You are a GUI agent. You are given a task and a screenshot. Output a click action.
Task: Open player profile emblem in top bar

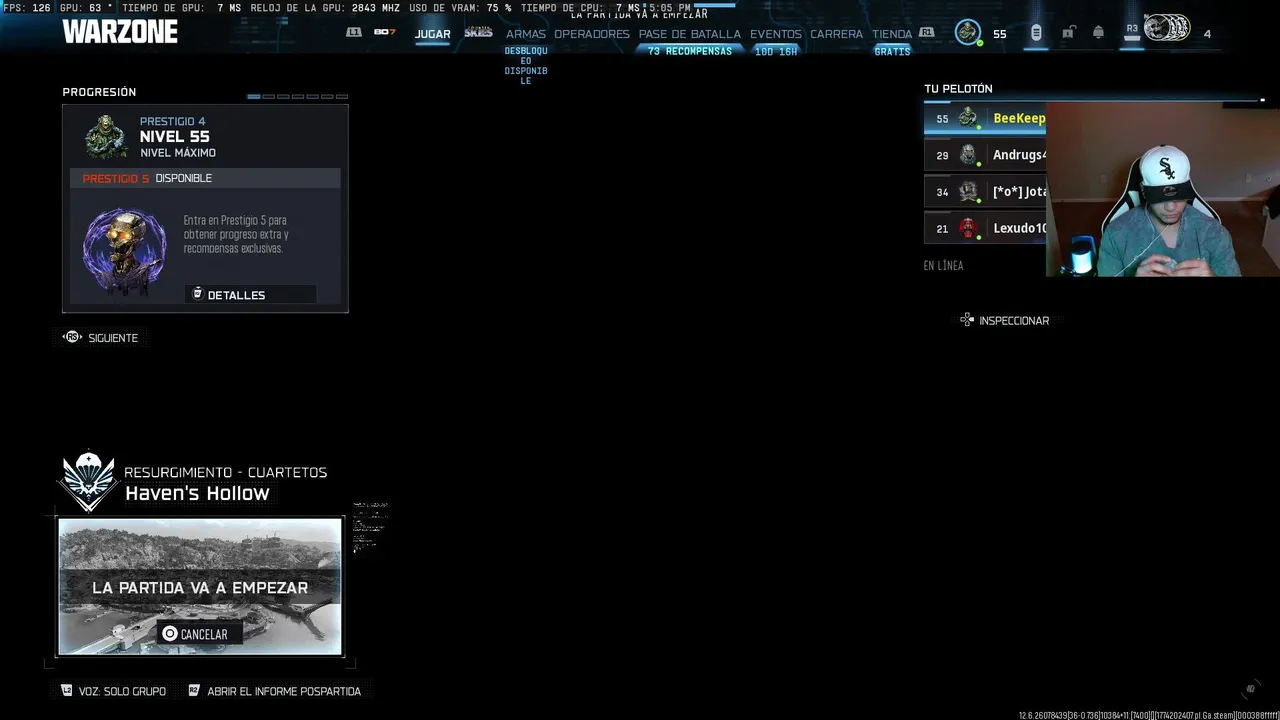(968, 32)
